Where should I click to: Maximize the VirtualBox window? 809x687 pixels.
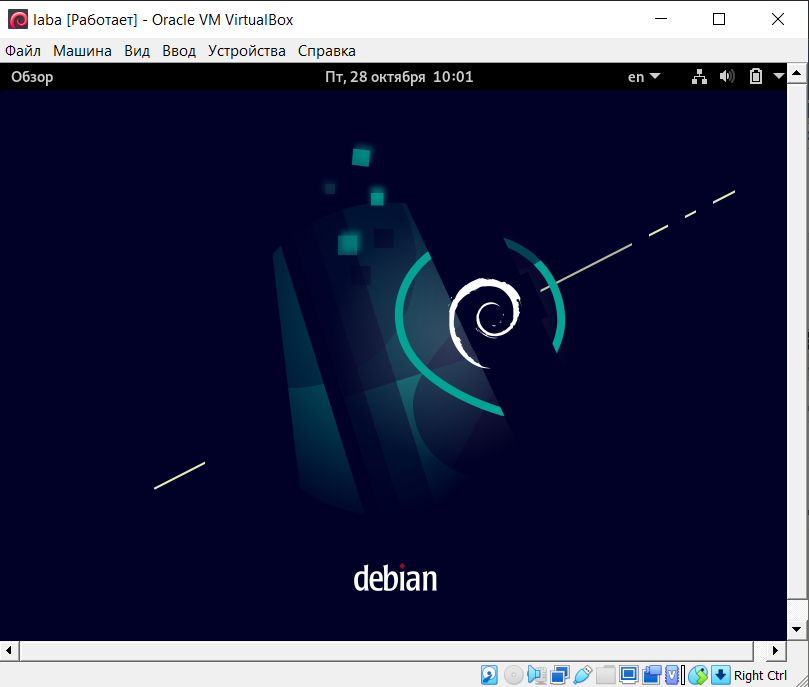click(x=719, y=20)
